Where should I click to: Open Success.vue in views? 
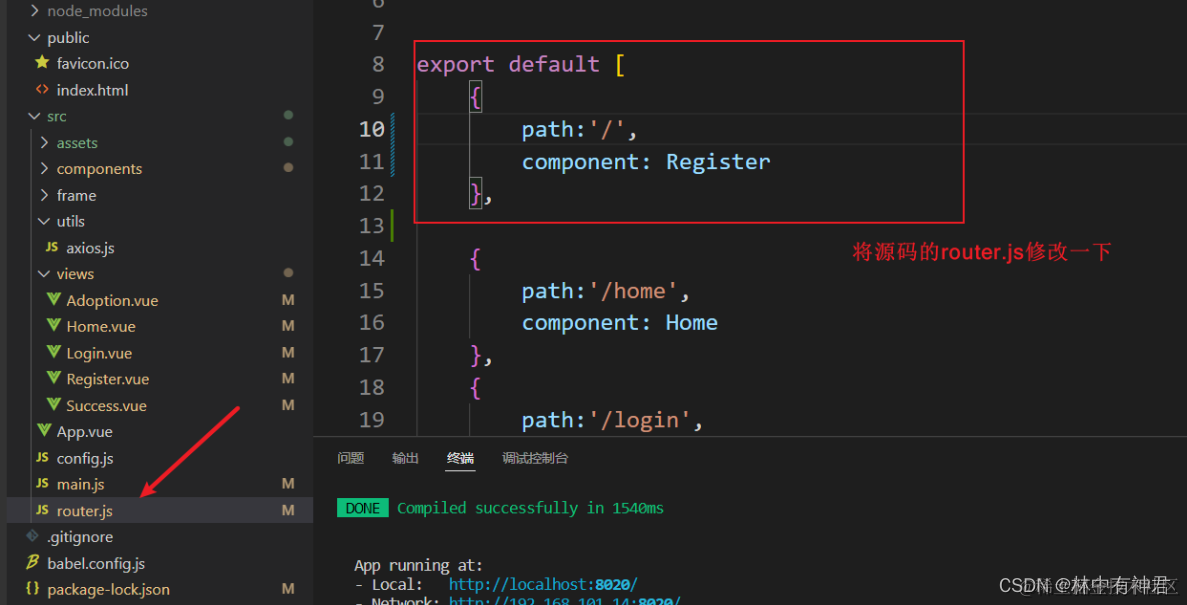[107, 406]
